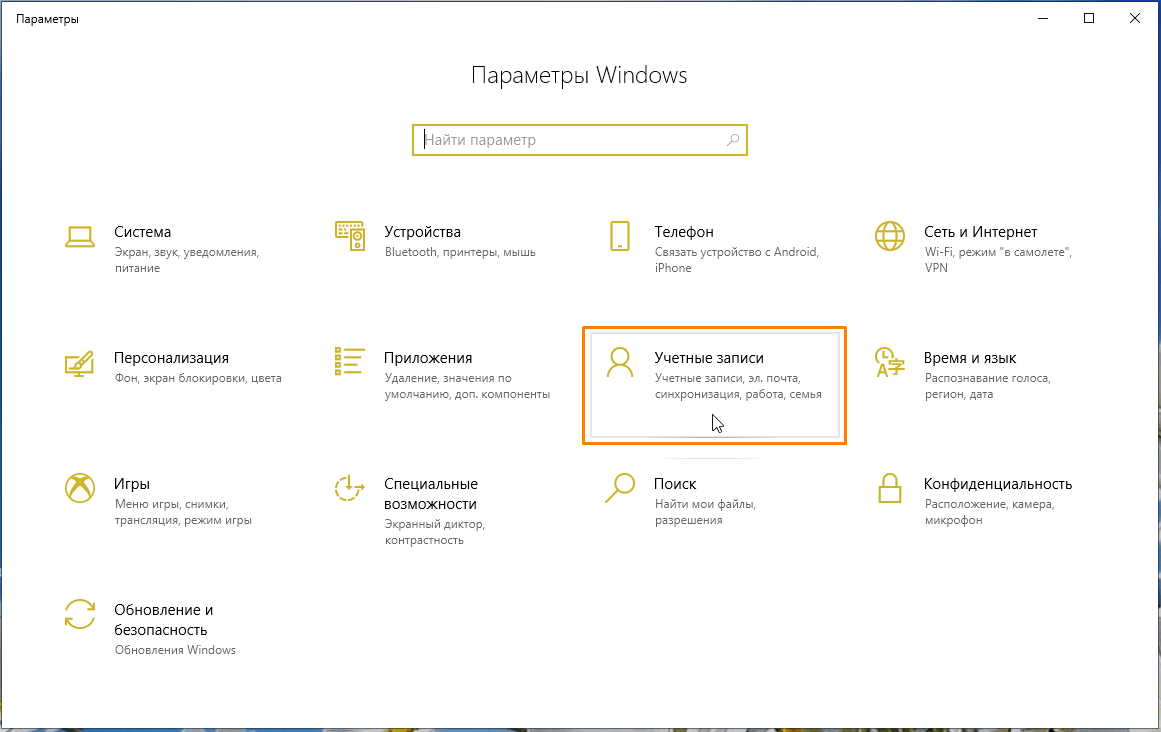Screen dimensions: 1161x732
Task: Select the Экран, звук, уведомления description text
Action: tap(186, 251)
